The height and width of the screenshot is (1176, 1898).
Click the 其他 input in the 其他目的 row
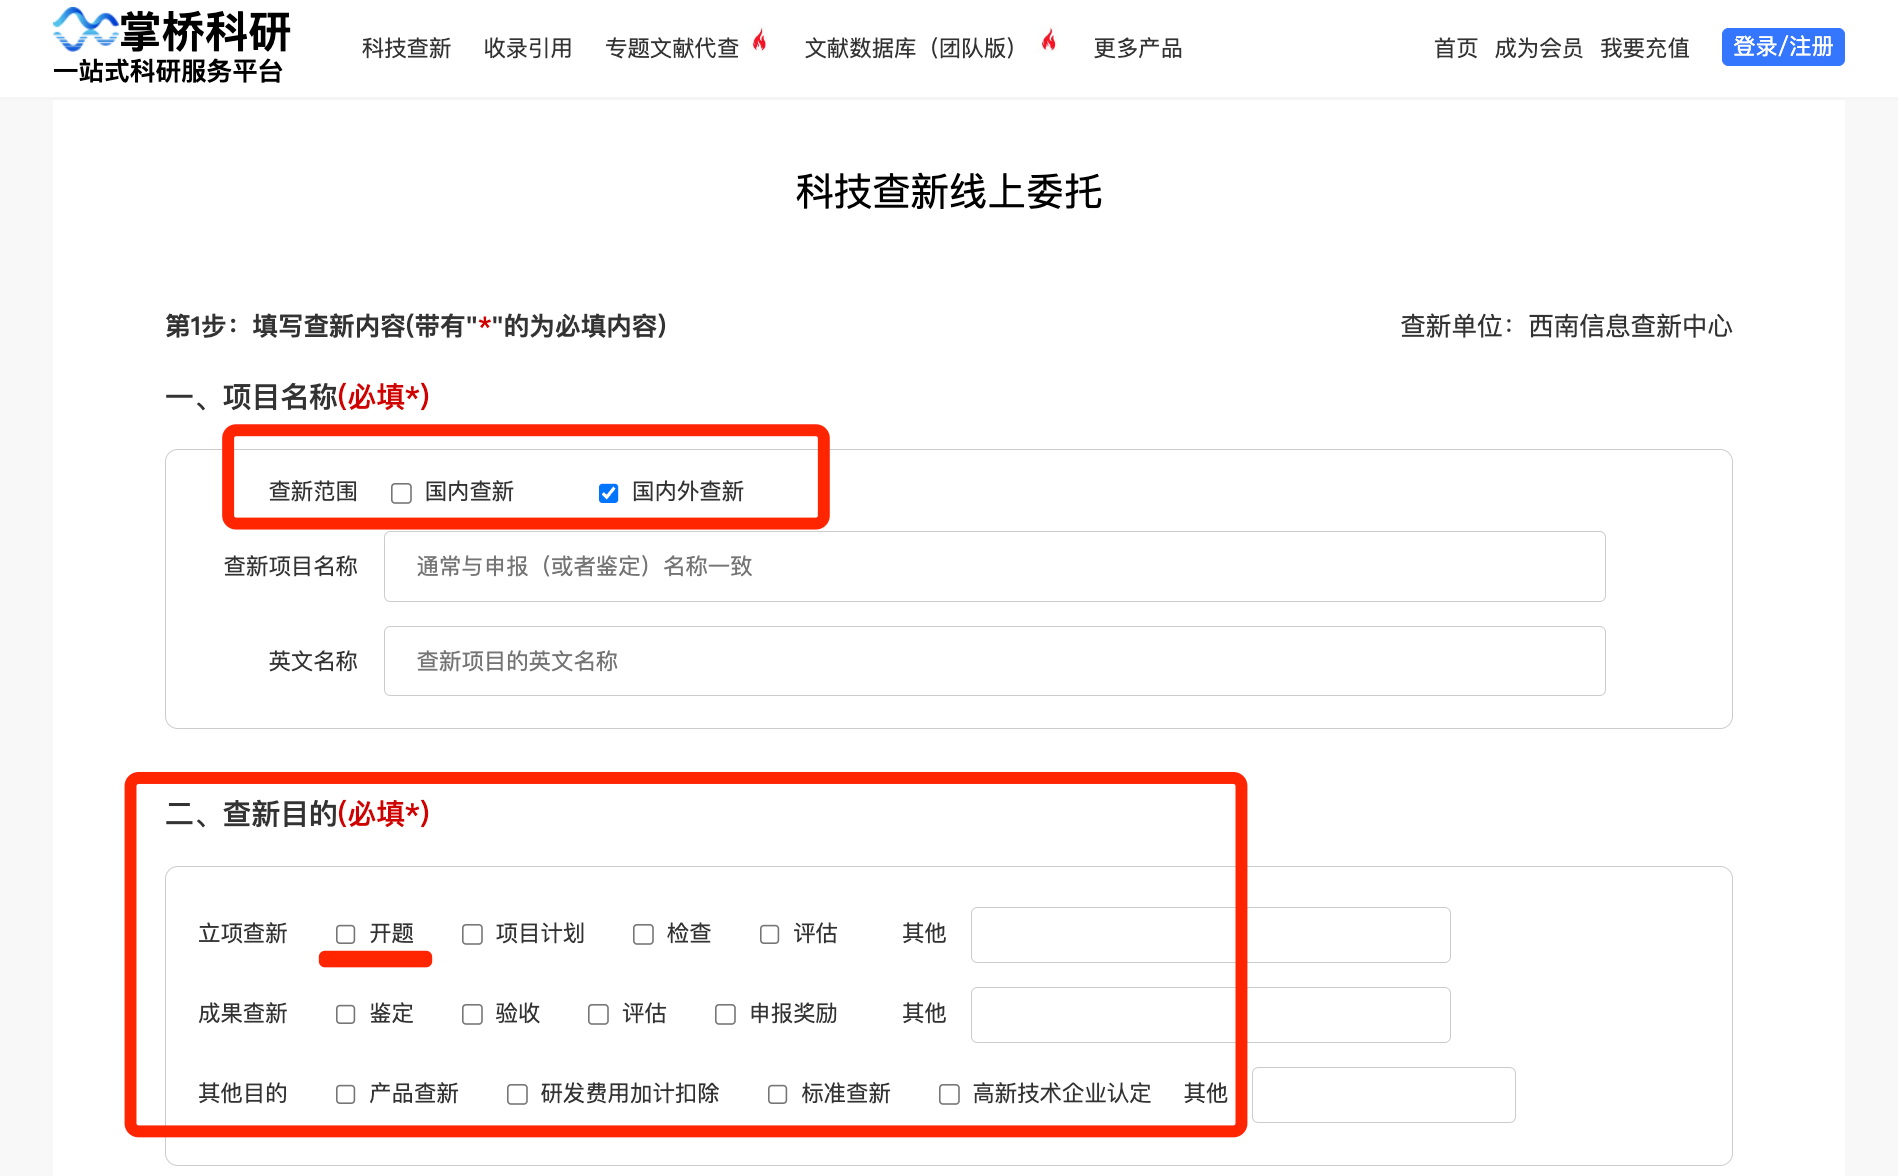point(1384,1095)
